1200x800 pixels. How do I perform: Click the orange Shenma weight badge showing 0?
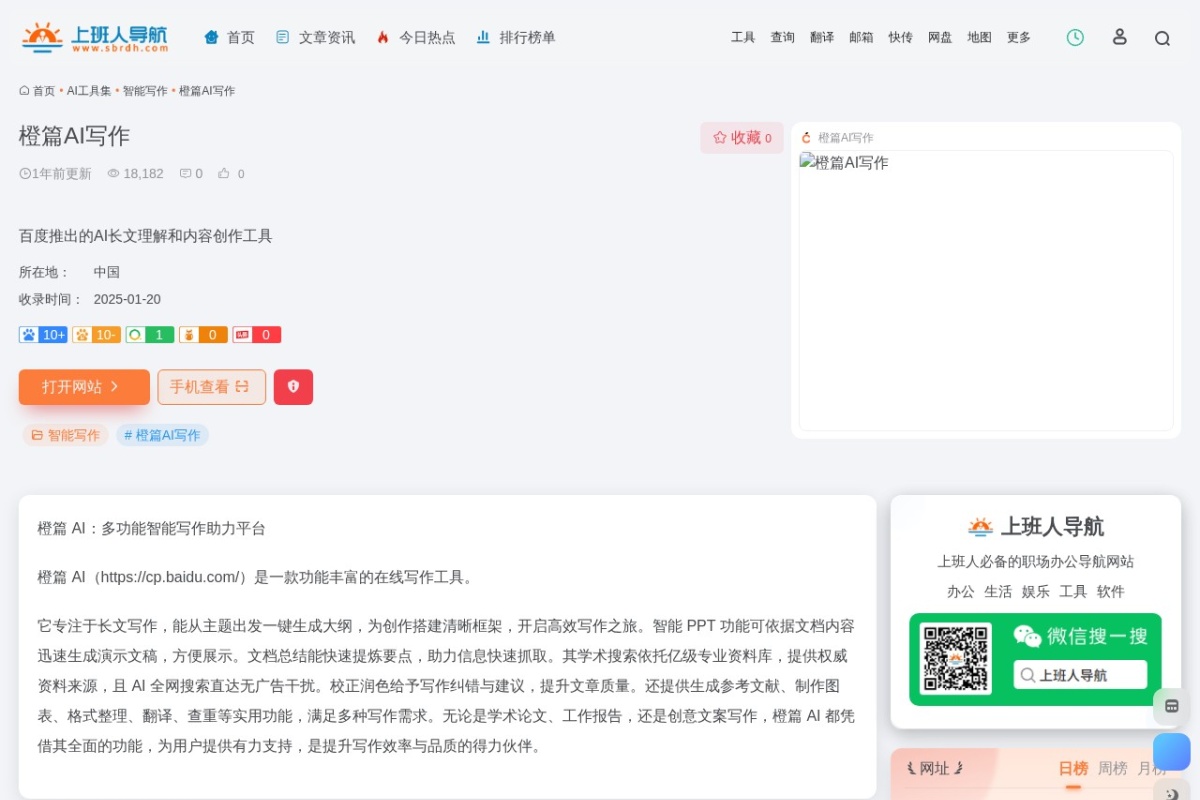203,335
